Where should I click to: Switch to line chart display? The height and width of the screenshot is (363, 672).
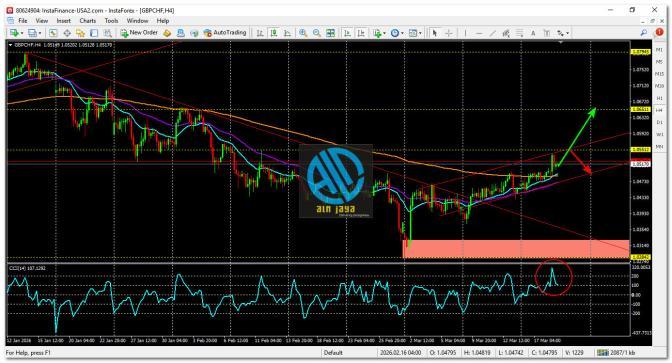[x=288, y=33]
